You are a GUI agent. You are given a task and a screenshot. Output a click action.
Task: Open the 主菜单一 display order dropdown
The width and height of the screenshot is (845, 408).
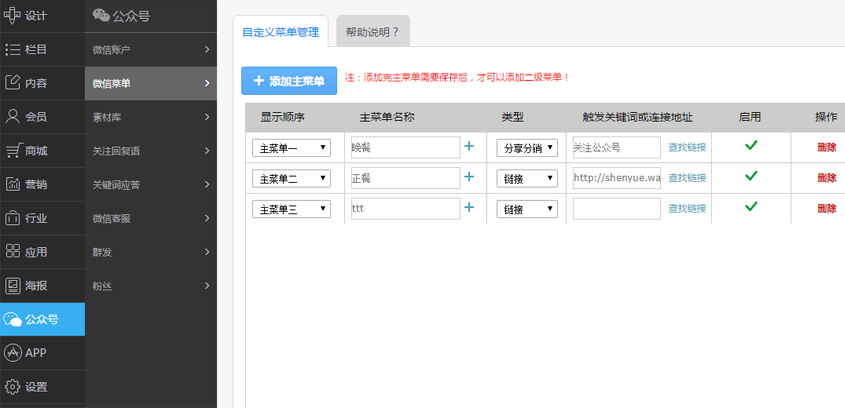click(291, 148)
